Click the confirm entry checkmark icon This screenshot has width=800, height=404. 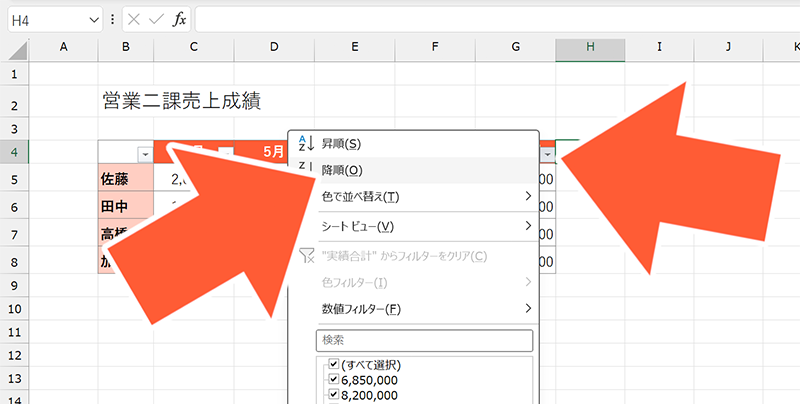(x=156, y=20)
